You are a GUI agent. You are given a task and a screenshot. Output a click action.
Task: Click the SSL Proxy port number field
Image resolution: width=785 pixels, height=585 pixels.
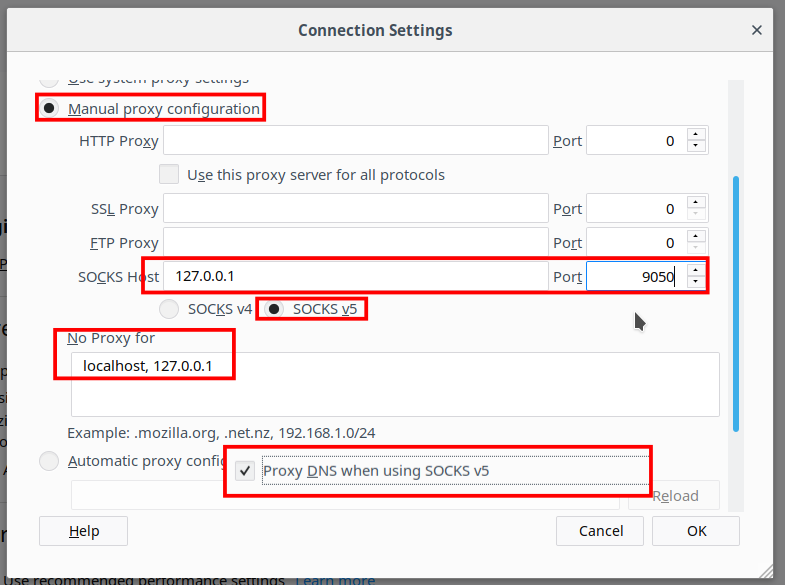pyautogui.click(x=636, y=209)
